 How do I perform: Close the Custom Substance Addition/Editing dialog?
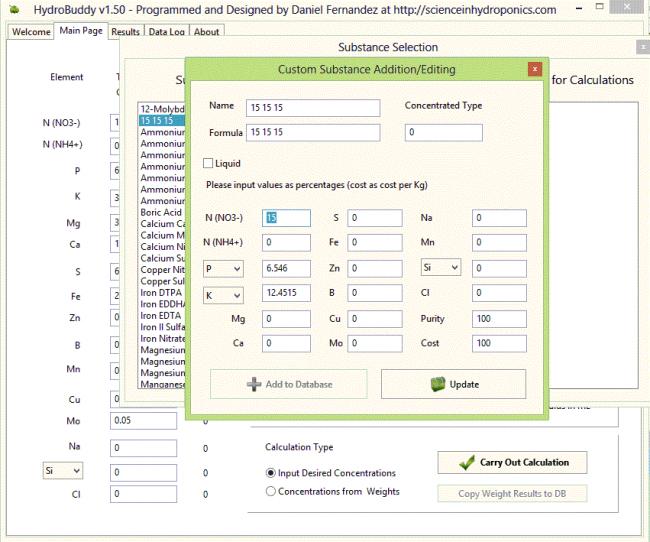[535, 69]
